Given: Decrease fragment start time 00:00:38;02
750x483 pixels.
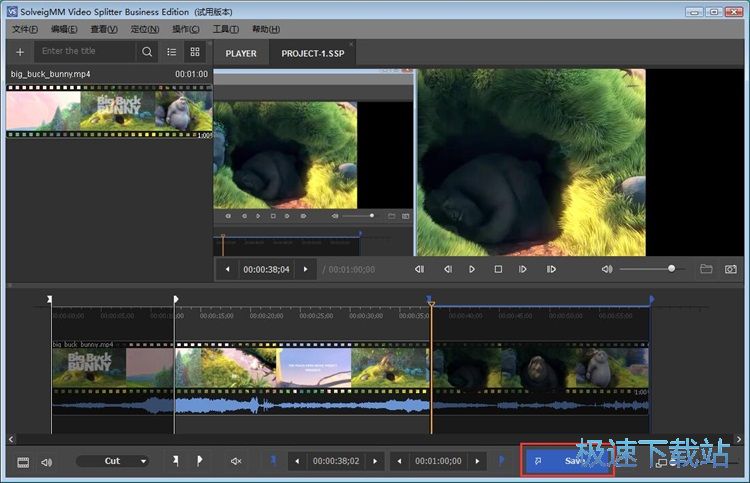Looking at the screenshot, I should [298, 461].
